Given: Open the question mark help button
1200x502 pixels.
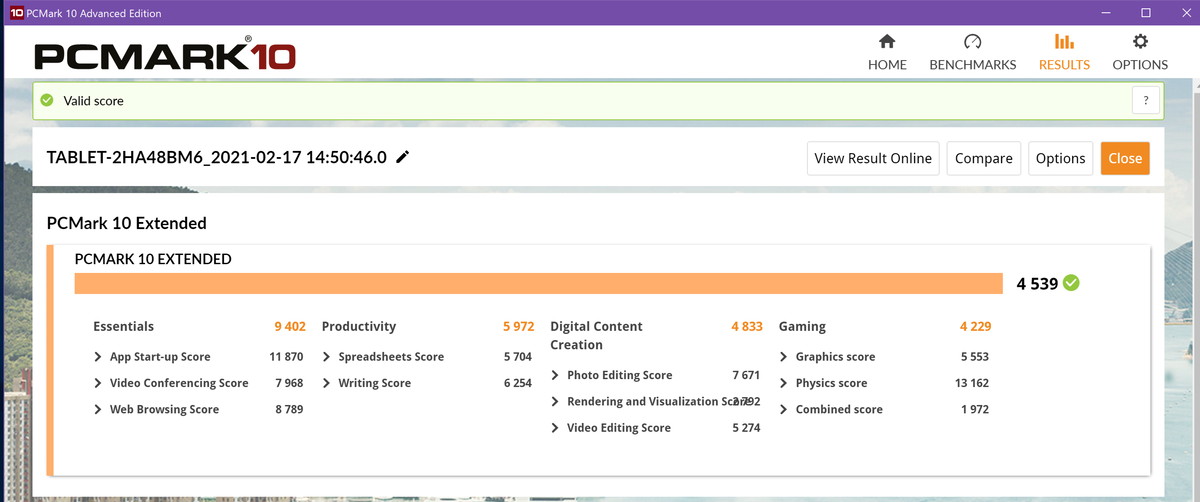Looking at the screenshot, I should tap(1146, 100).
